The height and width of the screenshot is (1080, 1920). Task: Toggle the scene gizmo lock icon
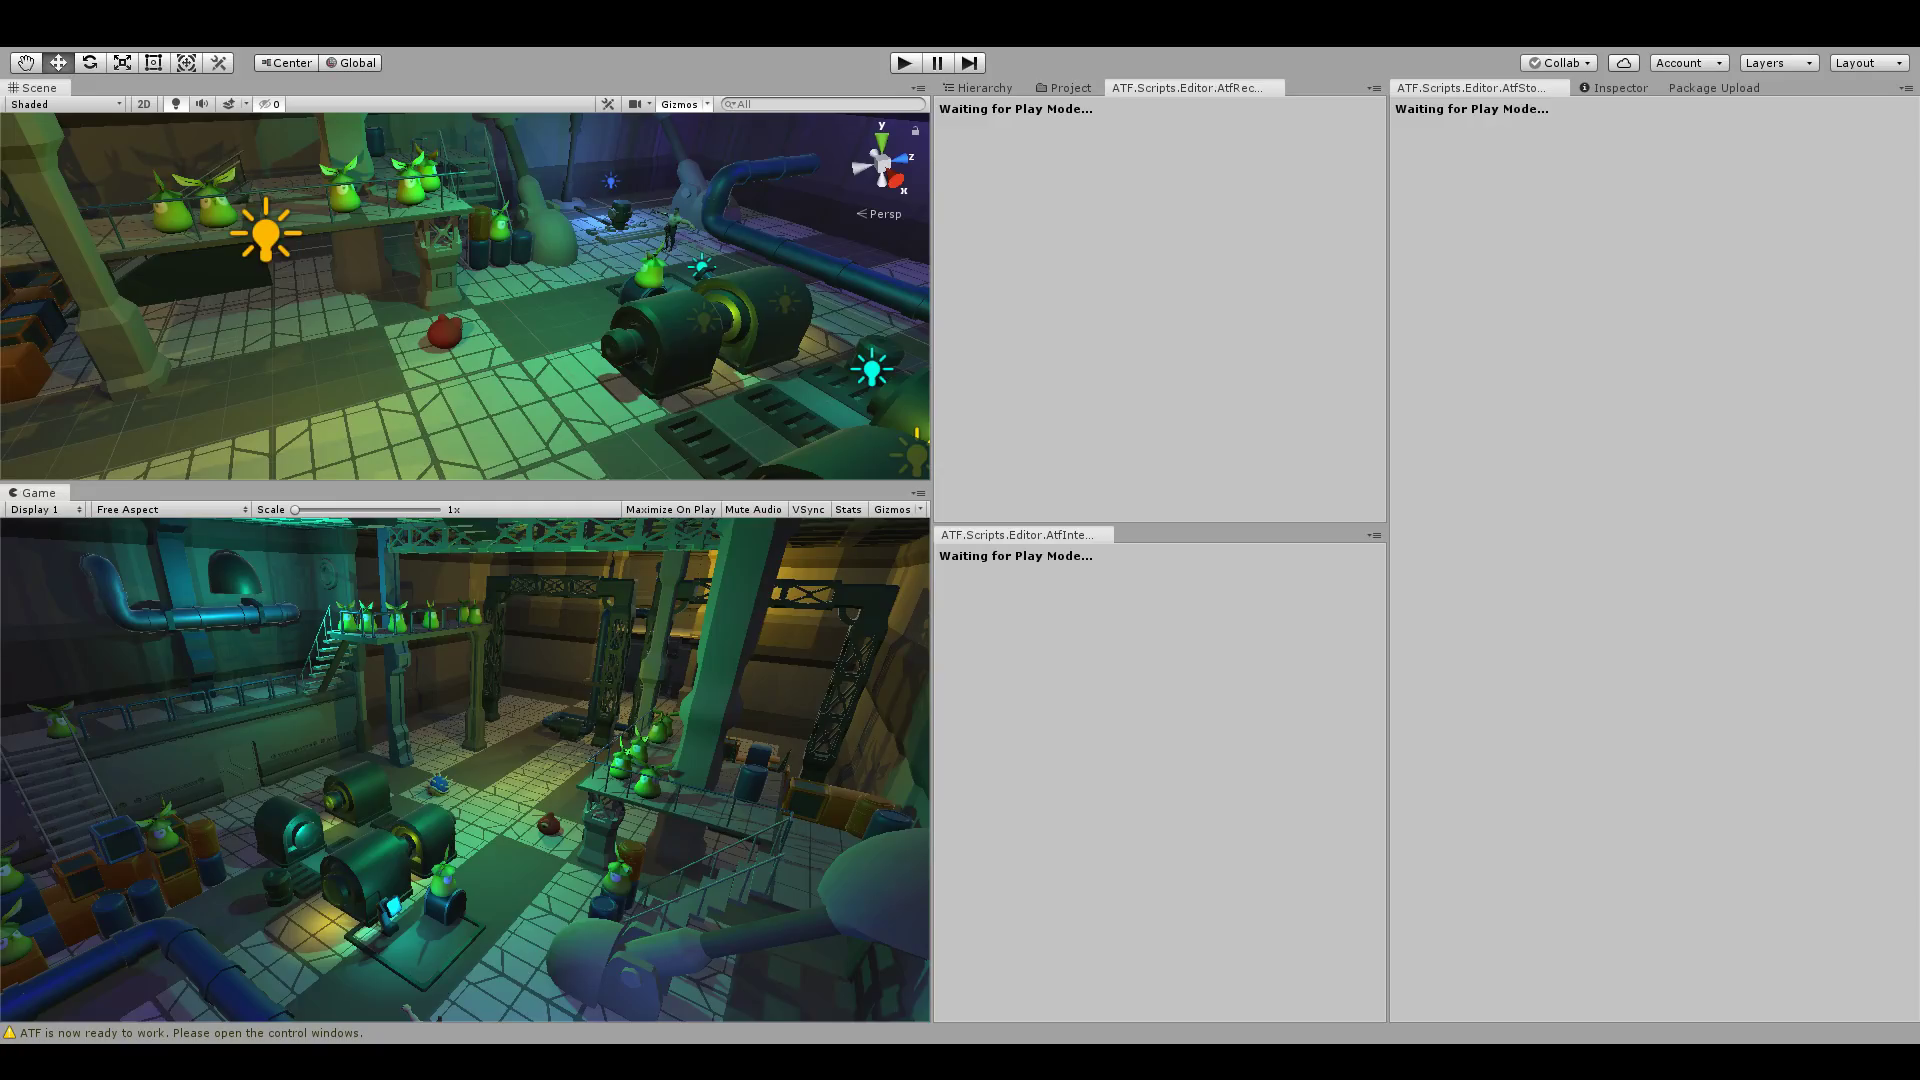915,130
